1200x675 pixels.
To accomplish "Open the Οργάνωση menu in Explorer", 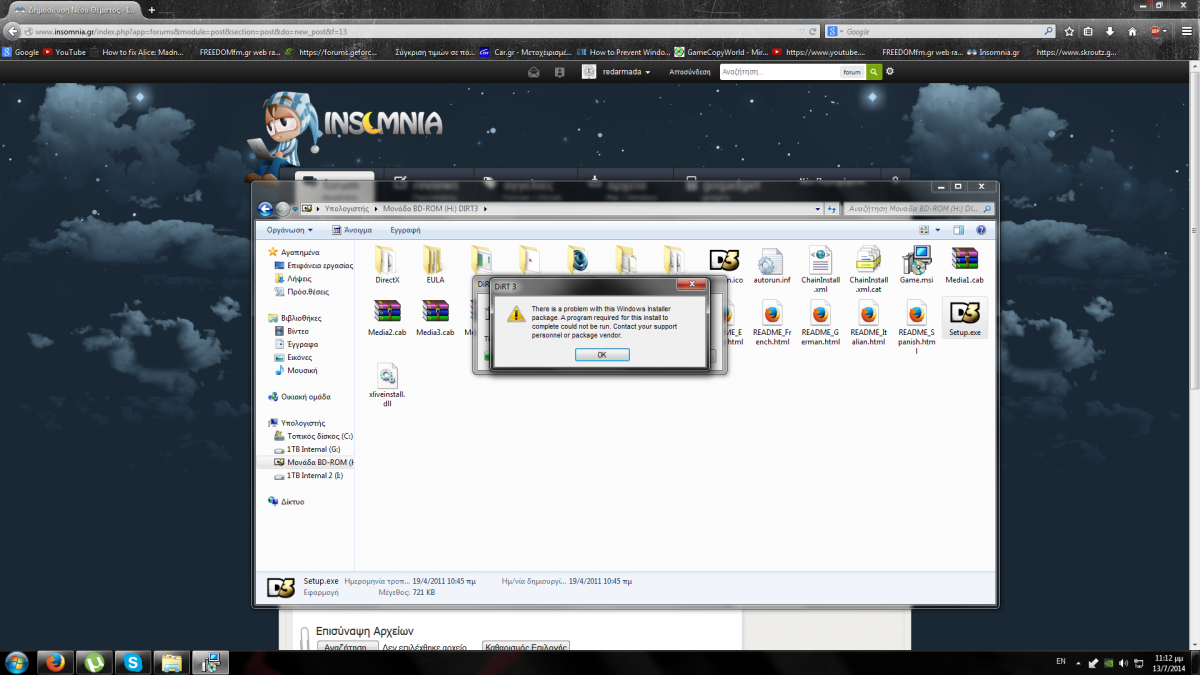I will coord(288,230).
